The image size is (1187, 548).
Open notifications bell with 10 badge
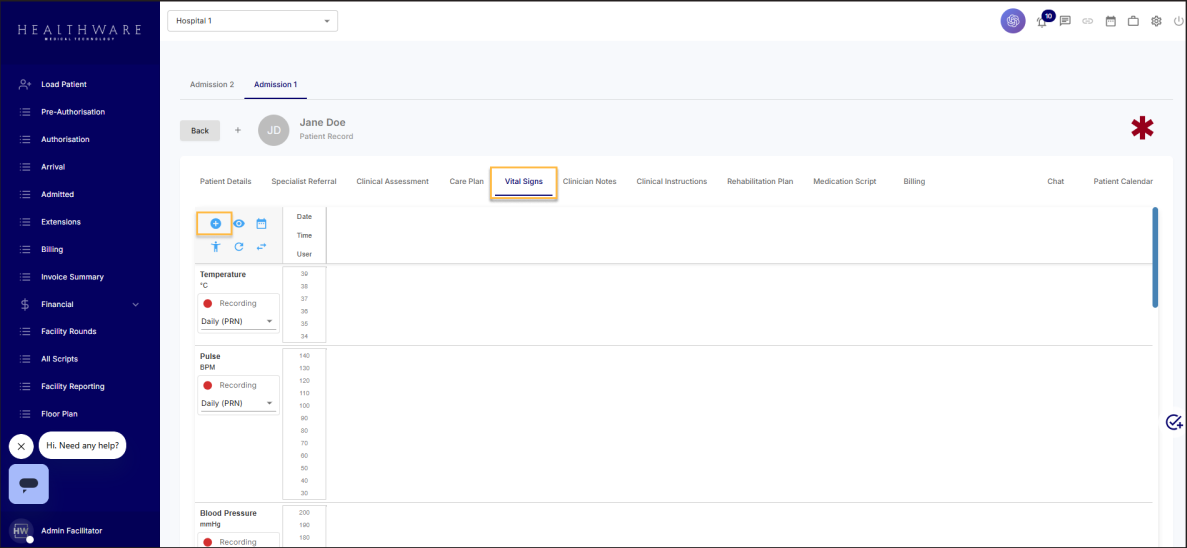point(1042,21)
